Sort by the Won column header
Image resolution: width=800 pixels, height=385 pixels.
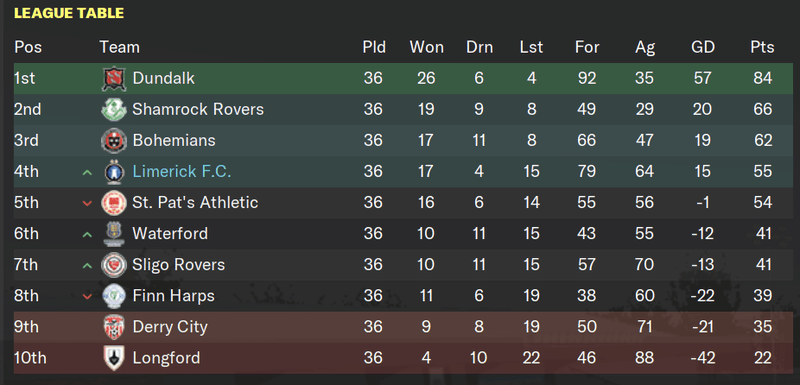tap(427, 47)
